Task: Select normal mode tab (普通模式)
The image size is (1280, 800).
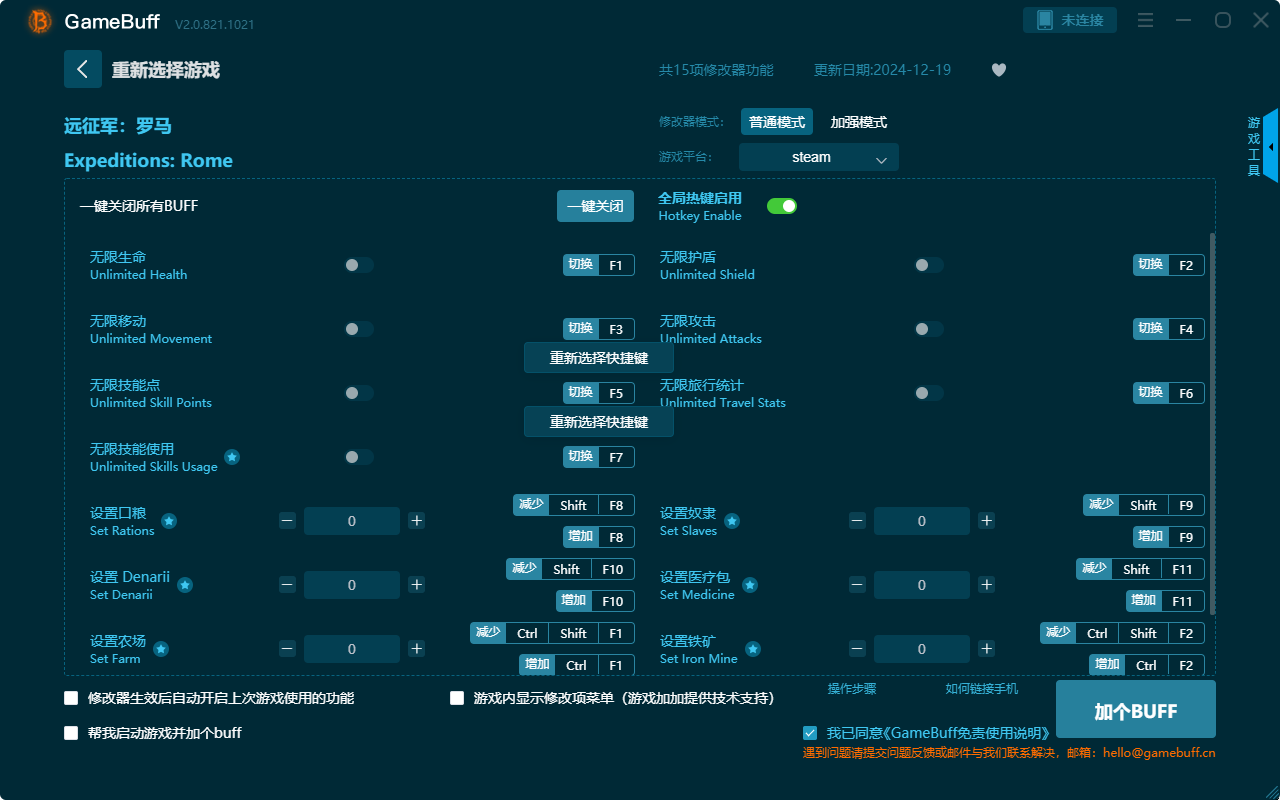Action: [x=777, y=122]
